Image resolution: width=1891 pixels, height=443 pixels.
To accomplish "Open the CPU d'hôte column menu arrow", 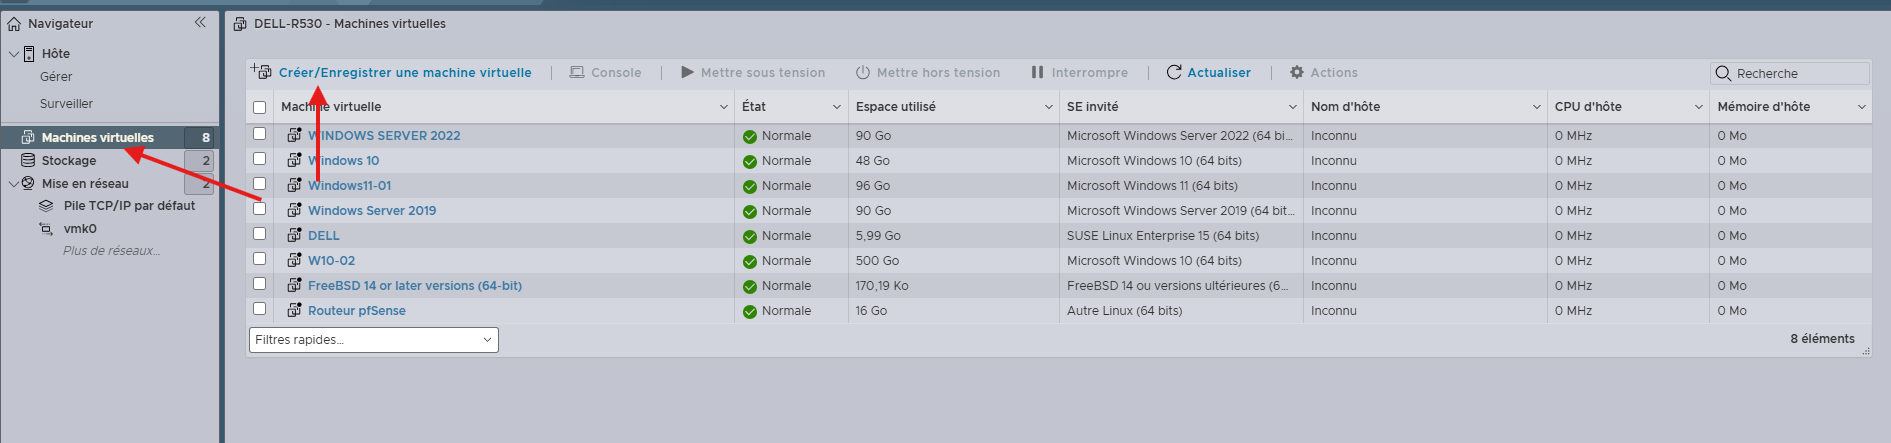I will (1699, 107).
